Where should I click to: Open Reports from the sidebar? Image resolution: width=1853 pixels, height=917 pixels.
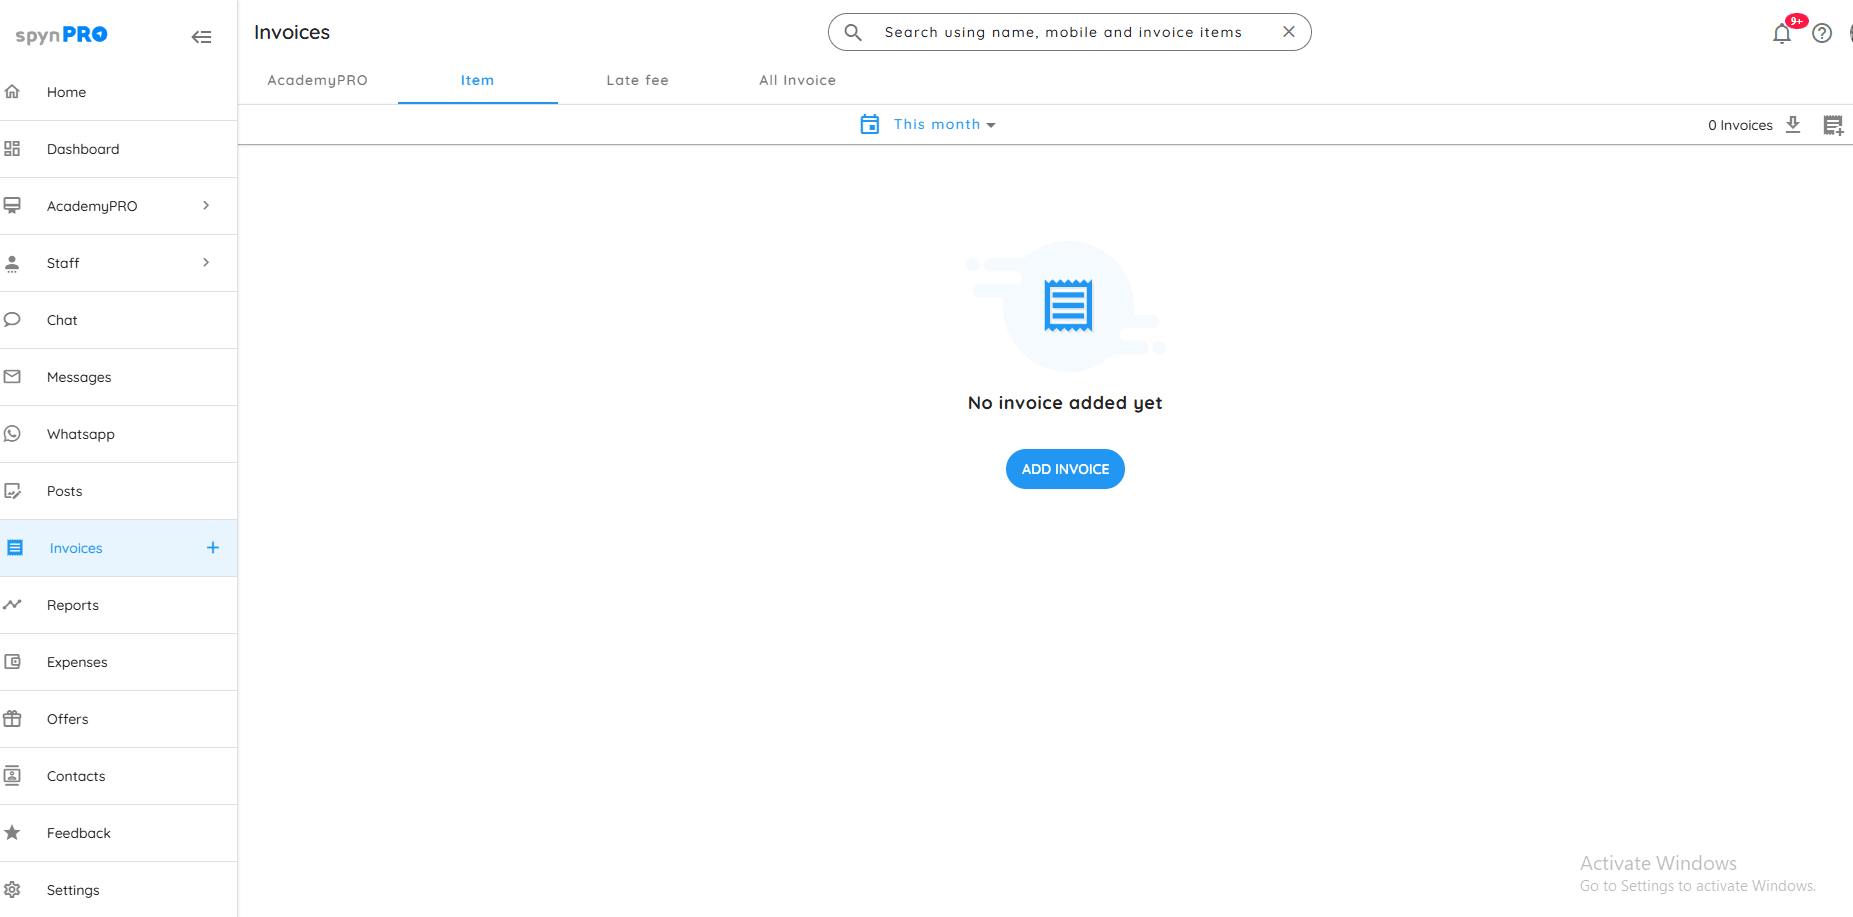[x=73, y=605]
